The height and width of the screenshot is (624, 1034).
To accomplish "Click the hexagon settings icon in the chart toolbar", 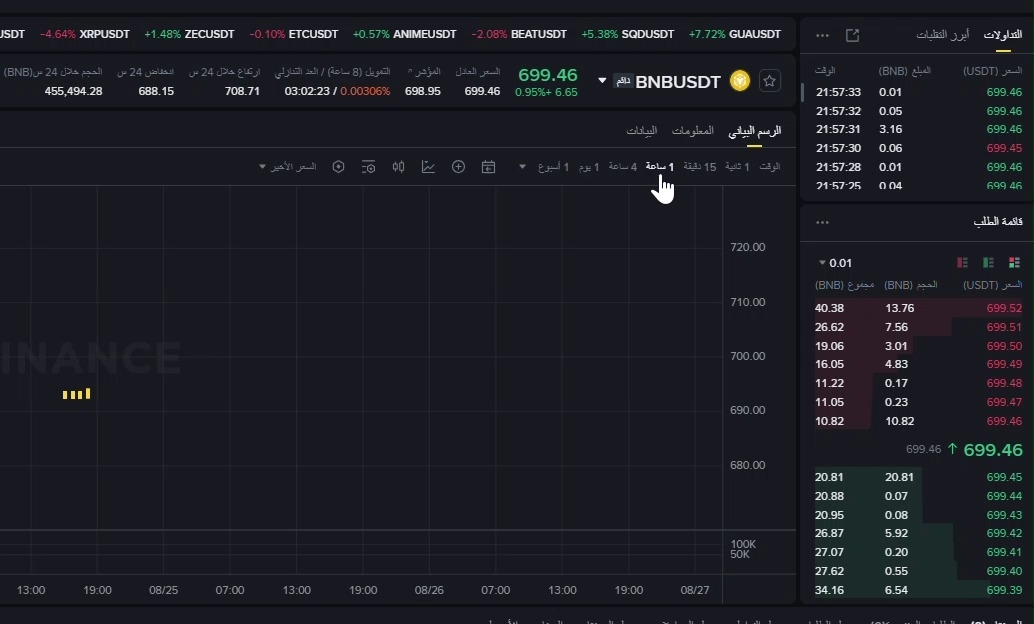I will pyautogui.click(x=338, y=167).
